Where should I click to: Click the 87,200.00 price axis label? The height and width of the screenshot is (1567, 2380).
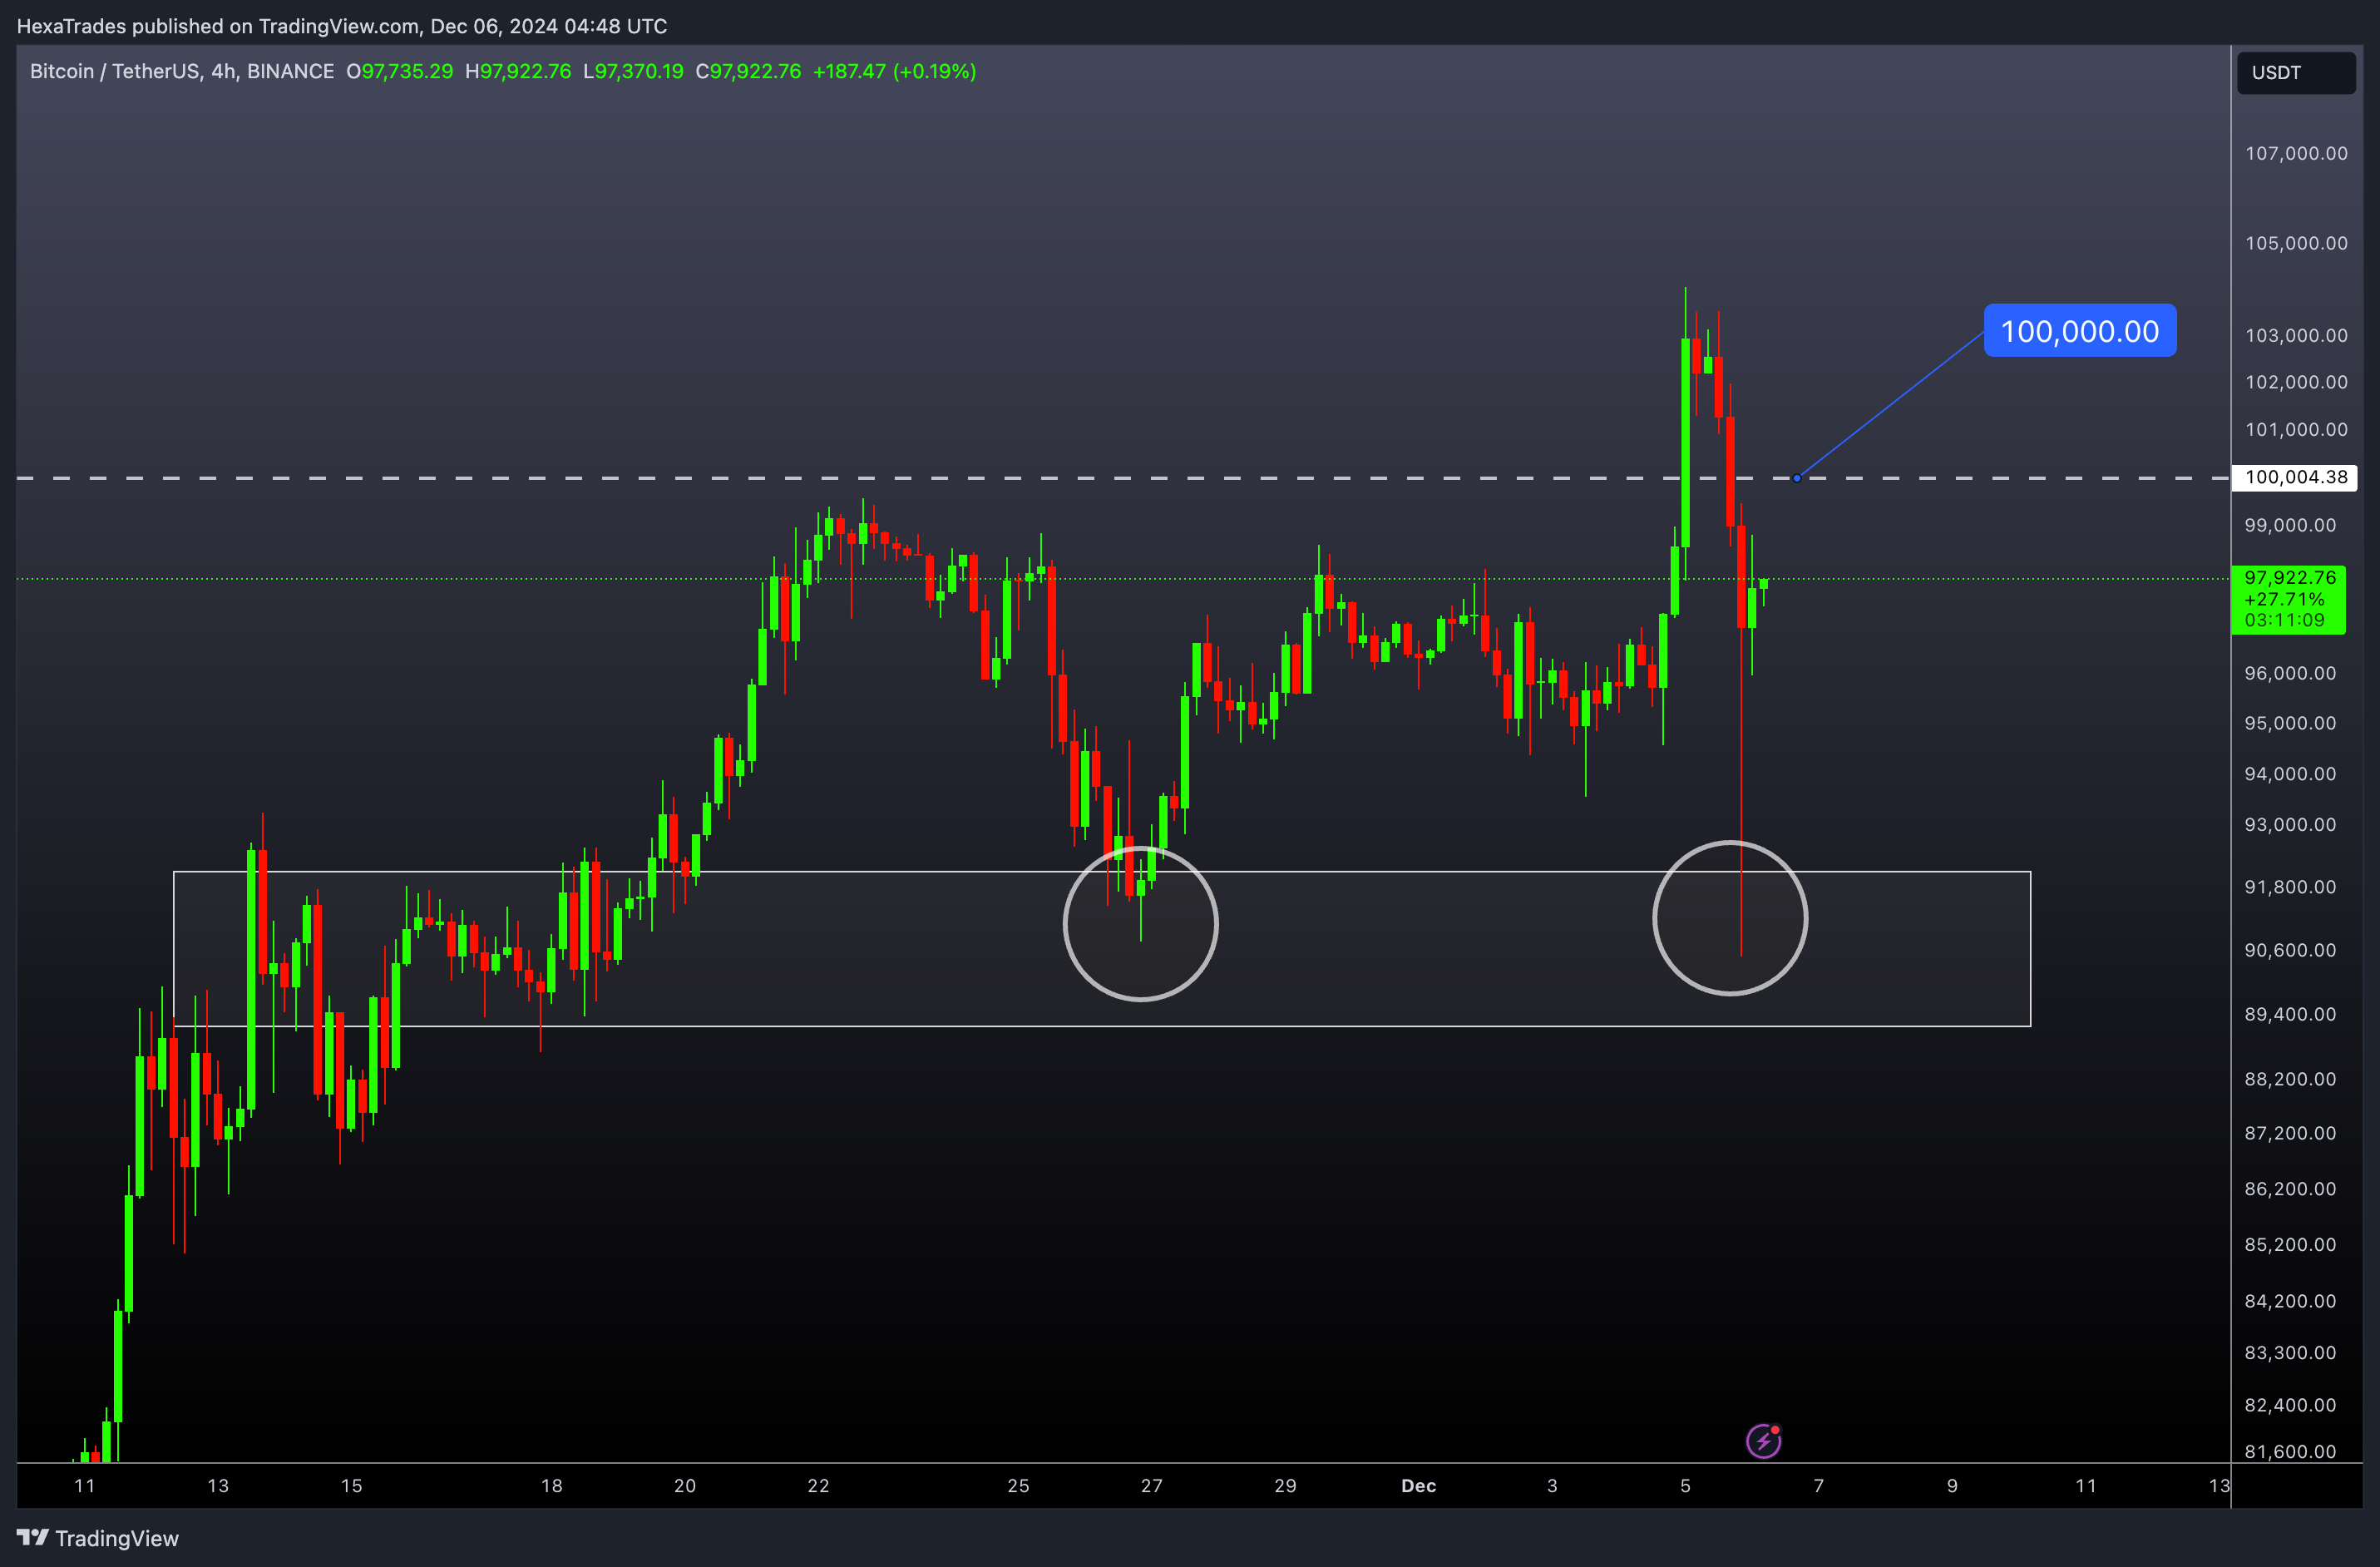(2290, 1133)
